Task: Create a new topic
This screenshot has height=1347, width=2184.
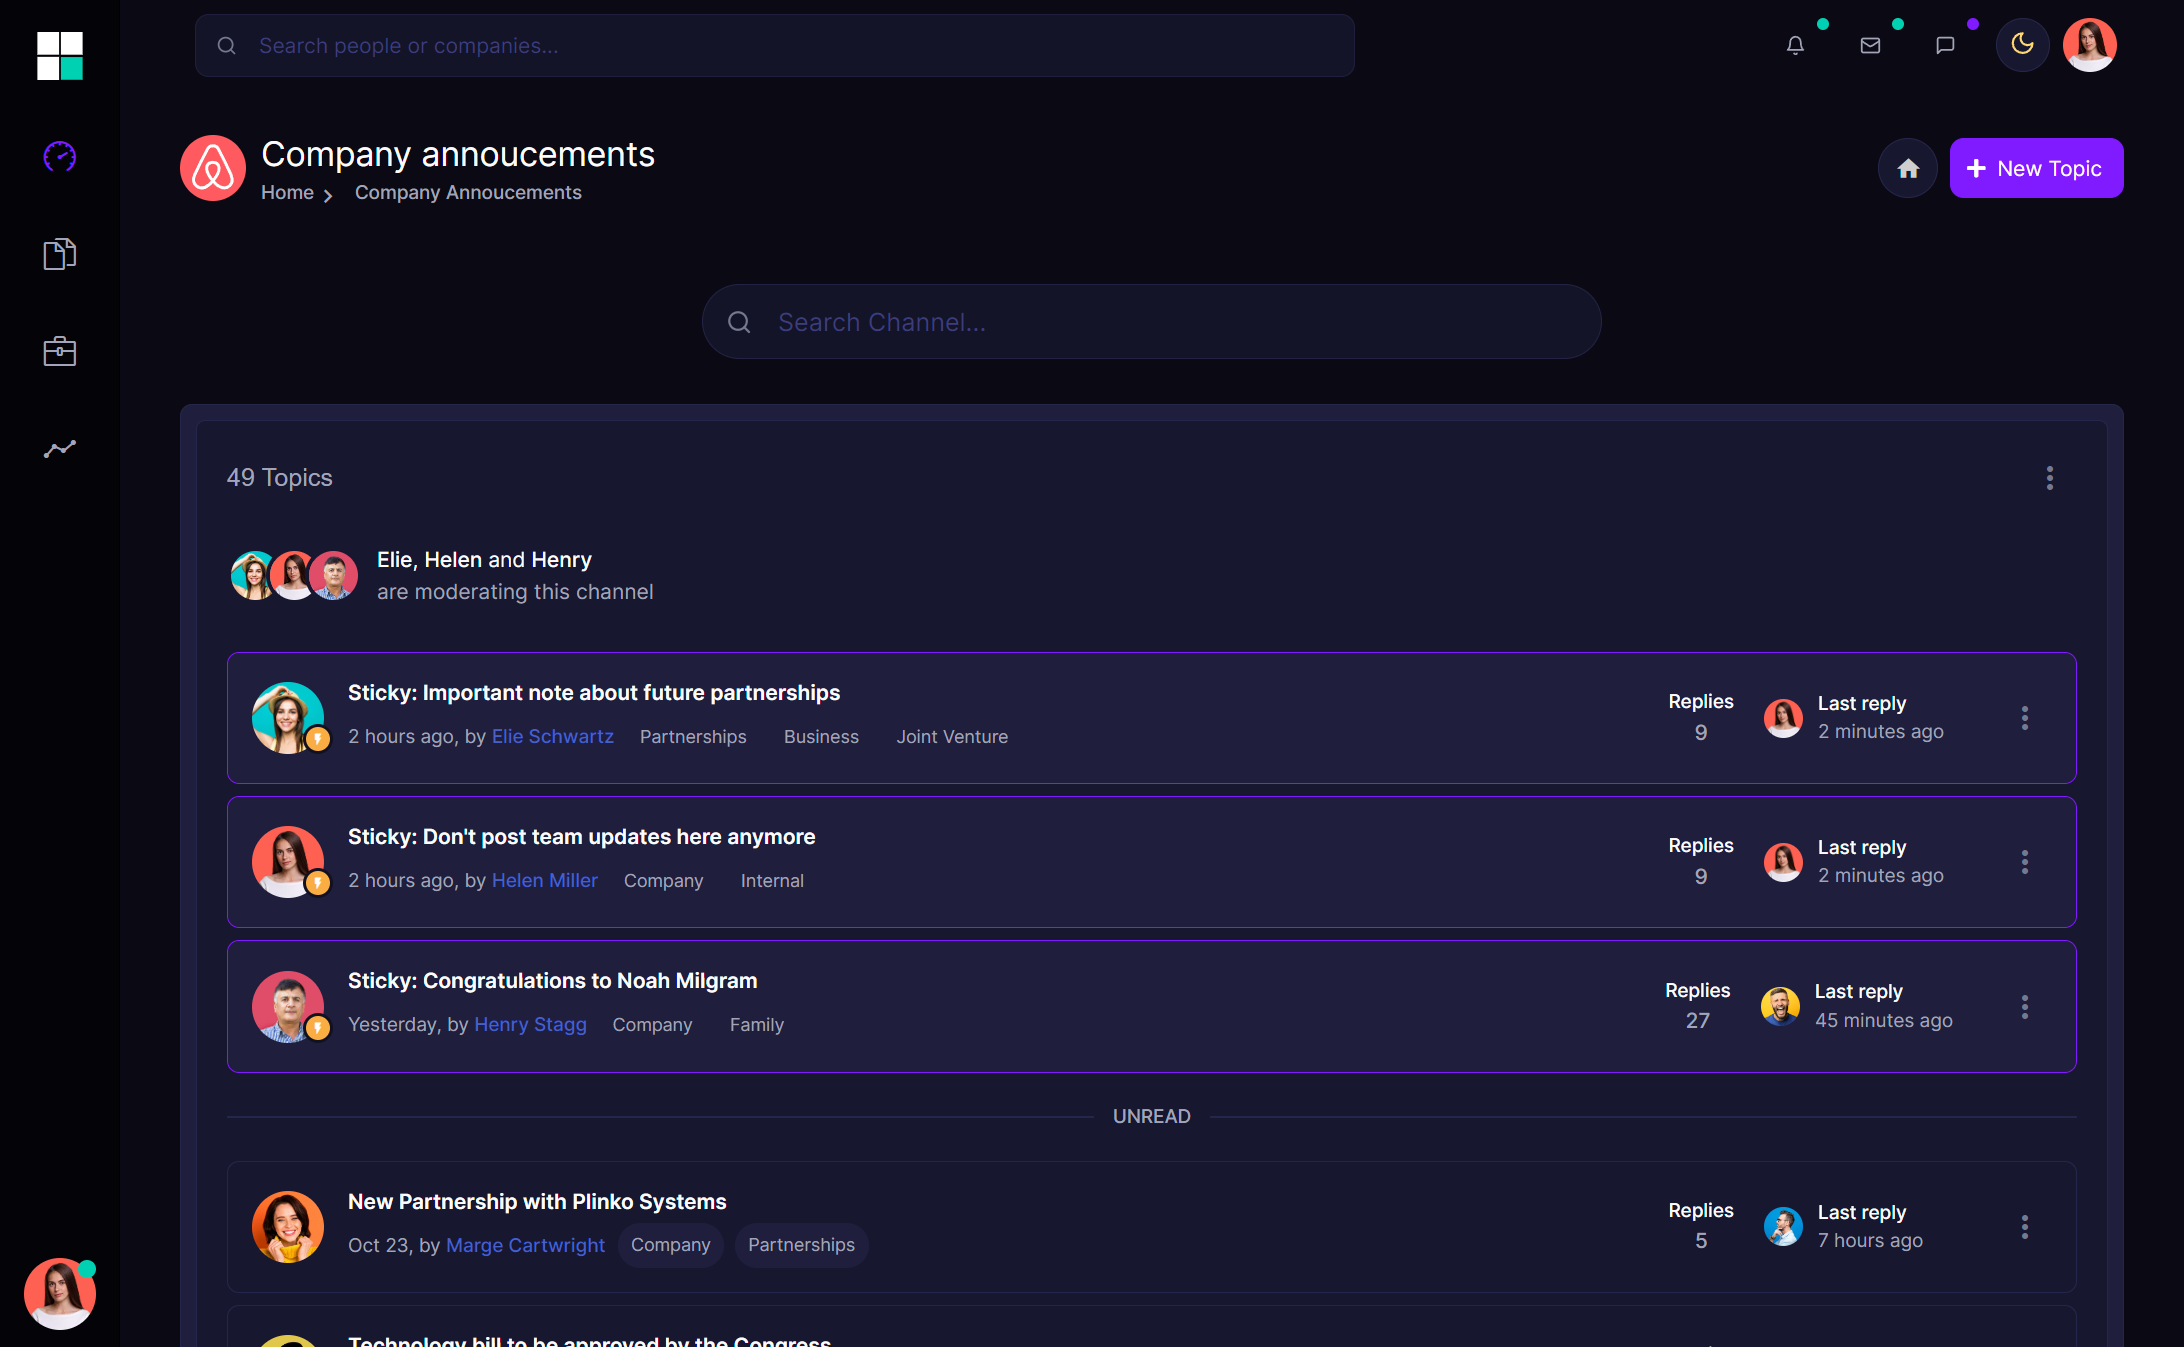Action: [2036, 168]
